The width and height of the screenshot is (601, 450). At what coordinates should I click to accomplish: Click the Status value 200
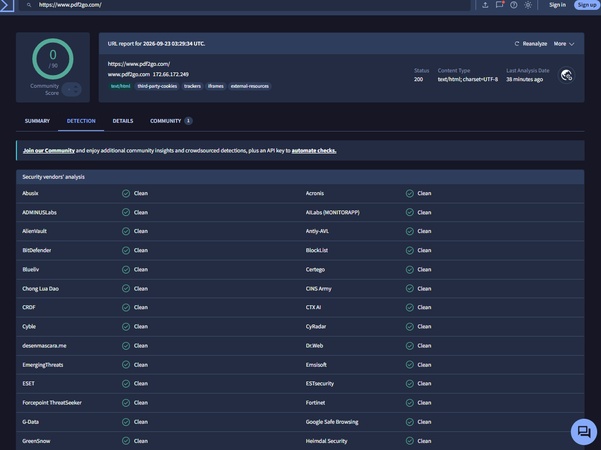(x=418, y=79)
